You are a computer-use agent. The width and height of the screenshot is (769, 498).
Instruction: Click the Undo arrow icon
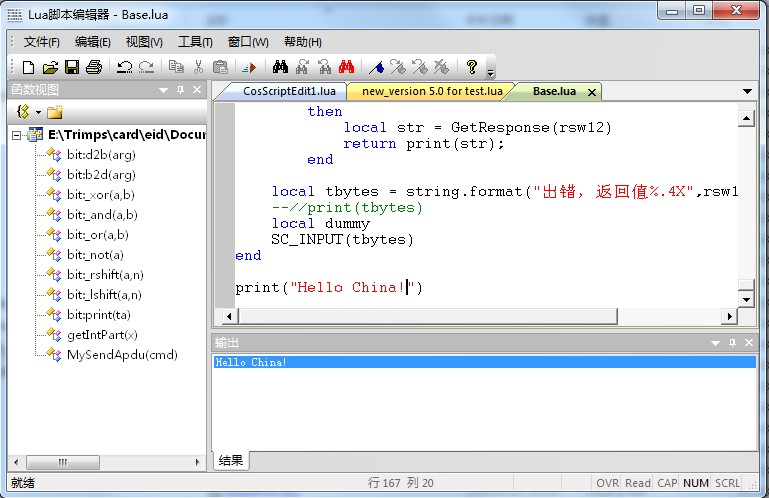click(x=124, y=67)
